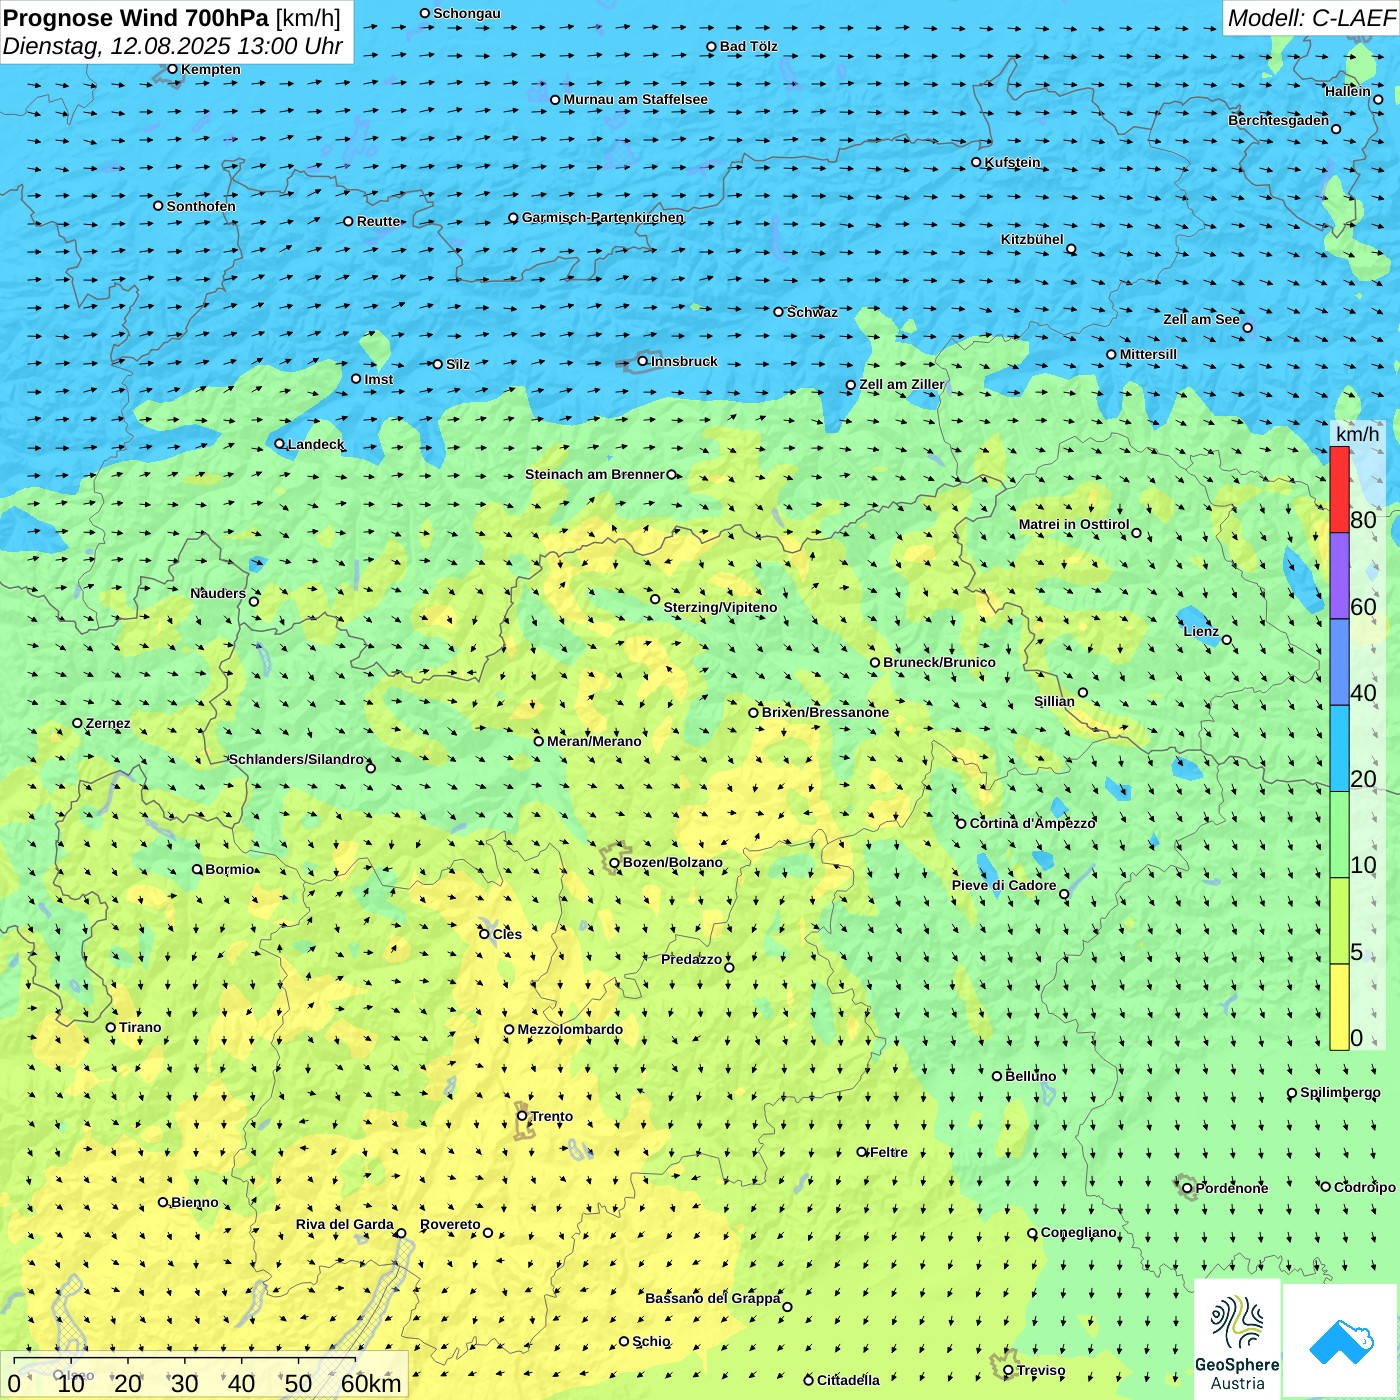This screenshot has height=1400, width=1400.
Task: Click the Mezzolombardo label
Action: tap(570, 1029)
